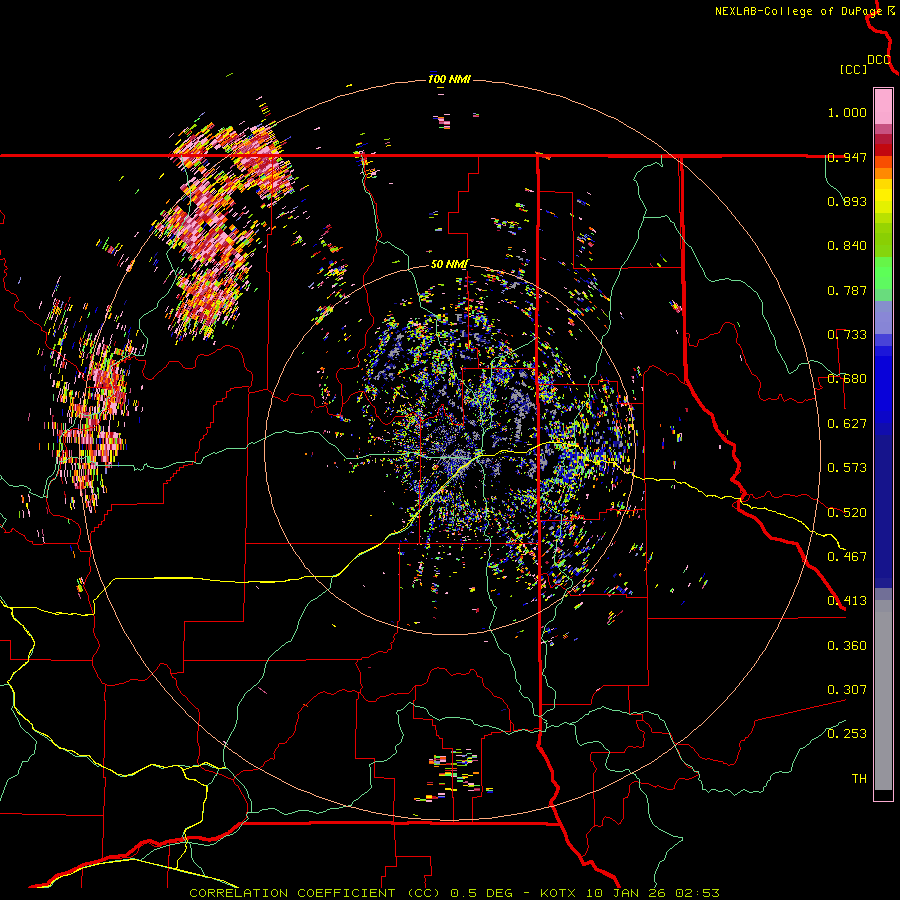The width and height of the screenshot is (900, 900).
Task: Click the 0.733 scale value
Action: [847, 335]
